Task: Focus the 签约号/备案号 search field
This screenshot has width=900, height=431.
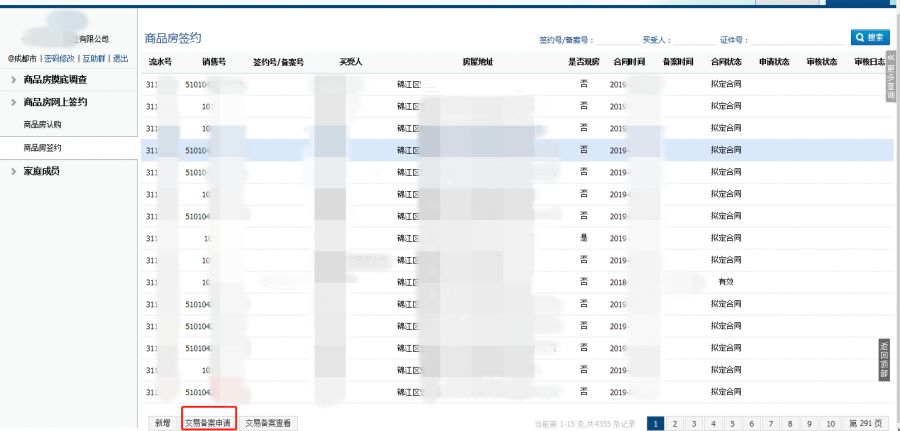Action: pos(617,40)
